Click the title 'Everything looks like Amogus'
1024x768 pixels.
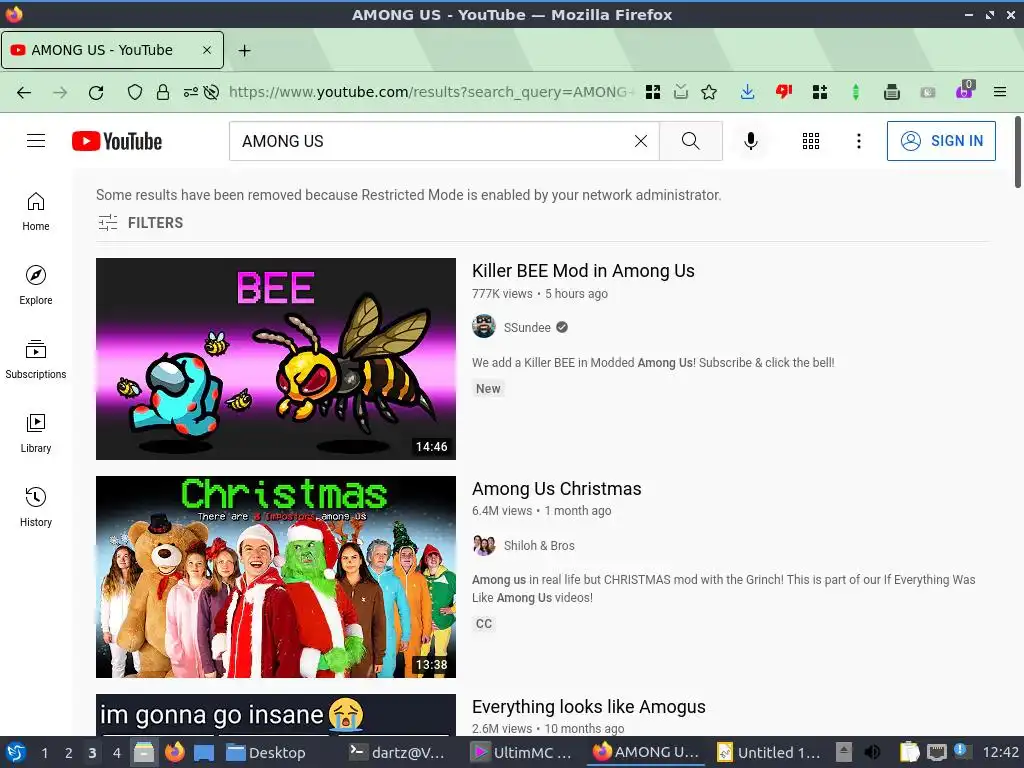click(x=588, y=707)
